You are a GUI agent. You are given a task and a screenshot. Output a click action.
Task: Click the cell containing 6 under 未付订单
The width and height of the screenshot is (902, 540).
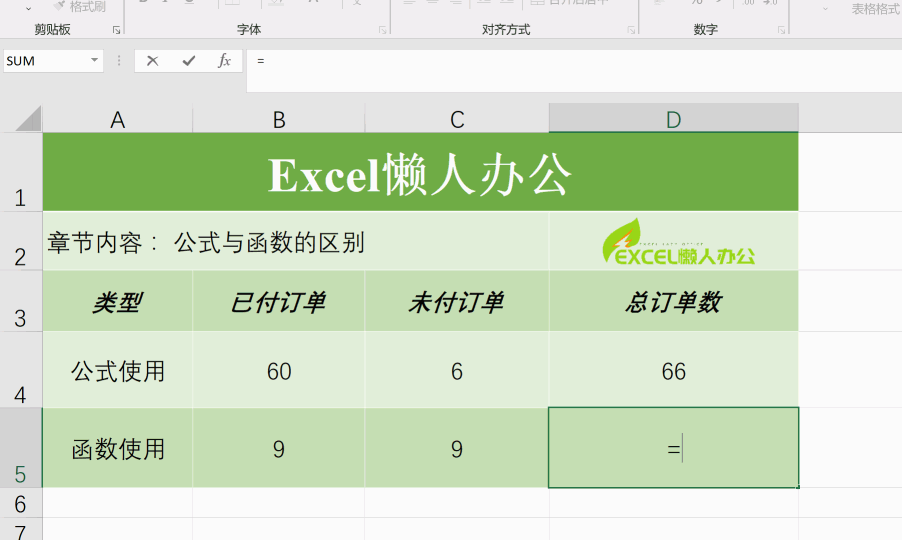tap(457, 369)
